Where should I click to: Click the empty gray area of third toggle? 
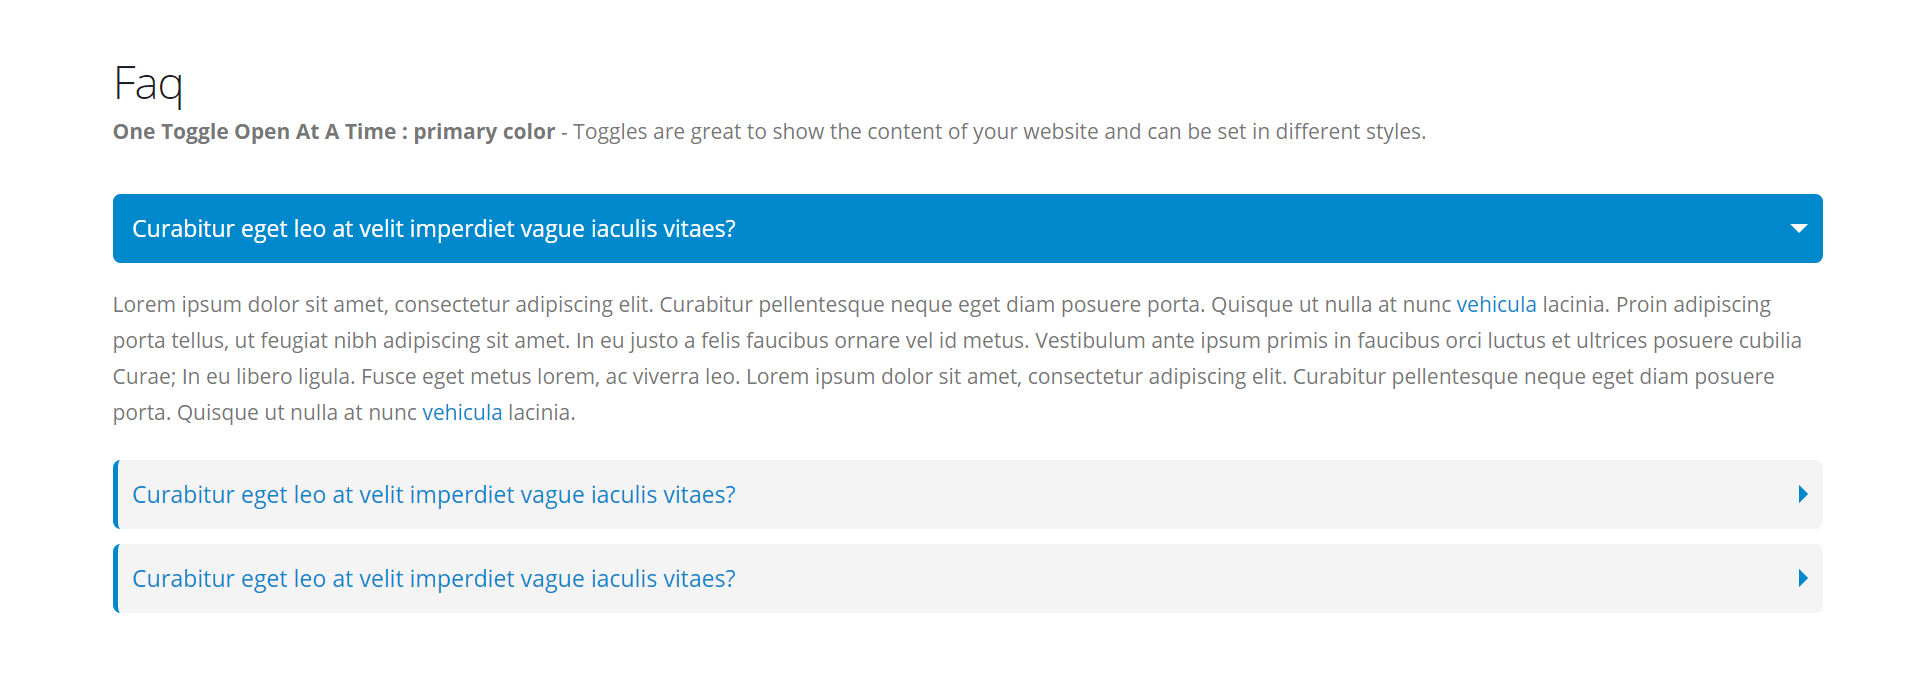click(x=1260, y=578)
